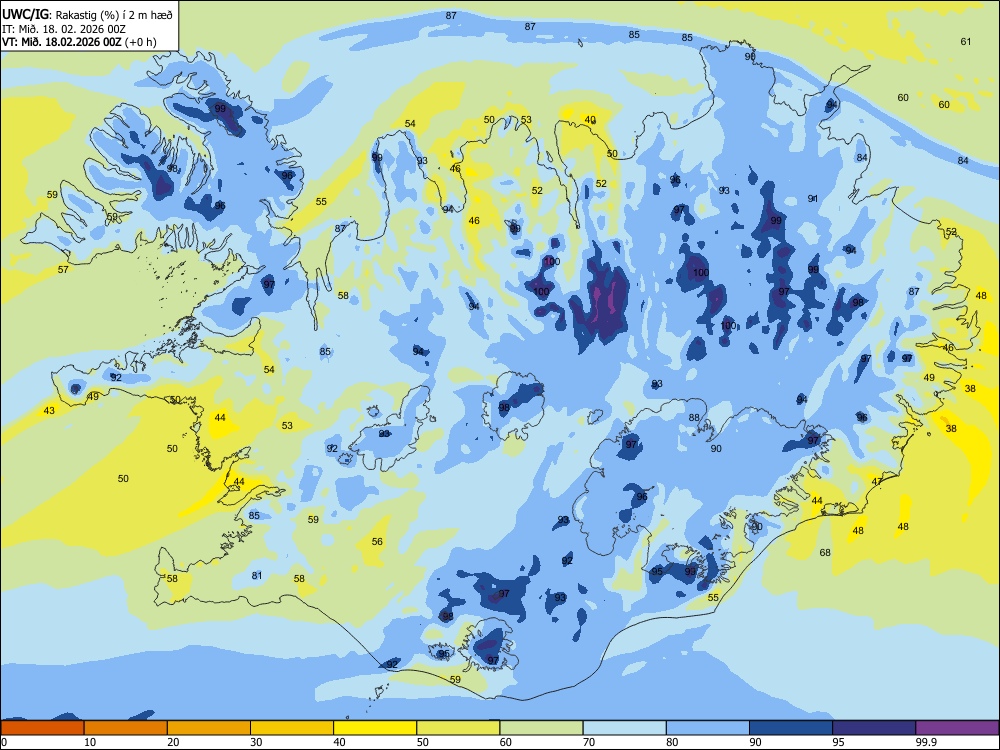
Task: Click the 30–40 gold legend swatch
Action: 292,728
